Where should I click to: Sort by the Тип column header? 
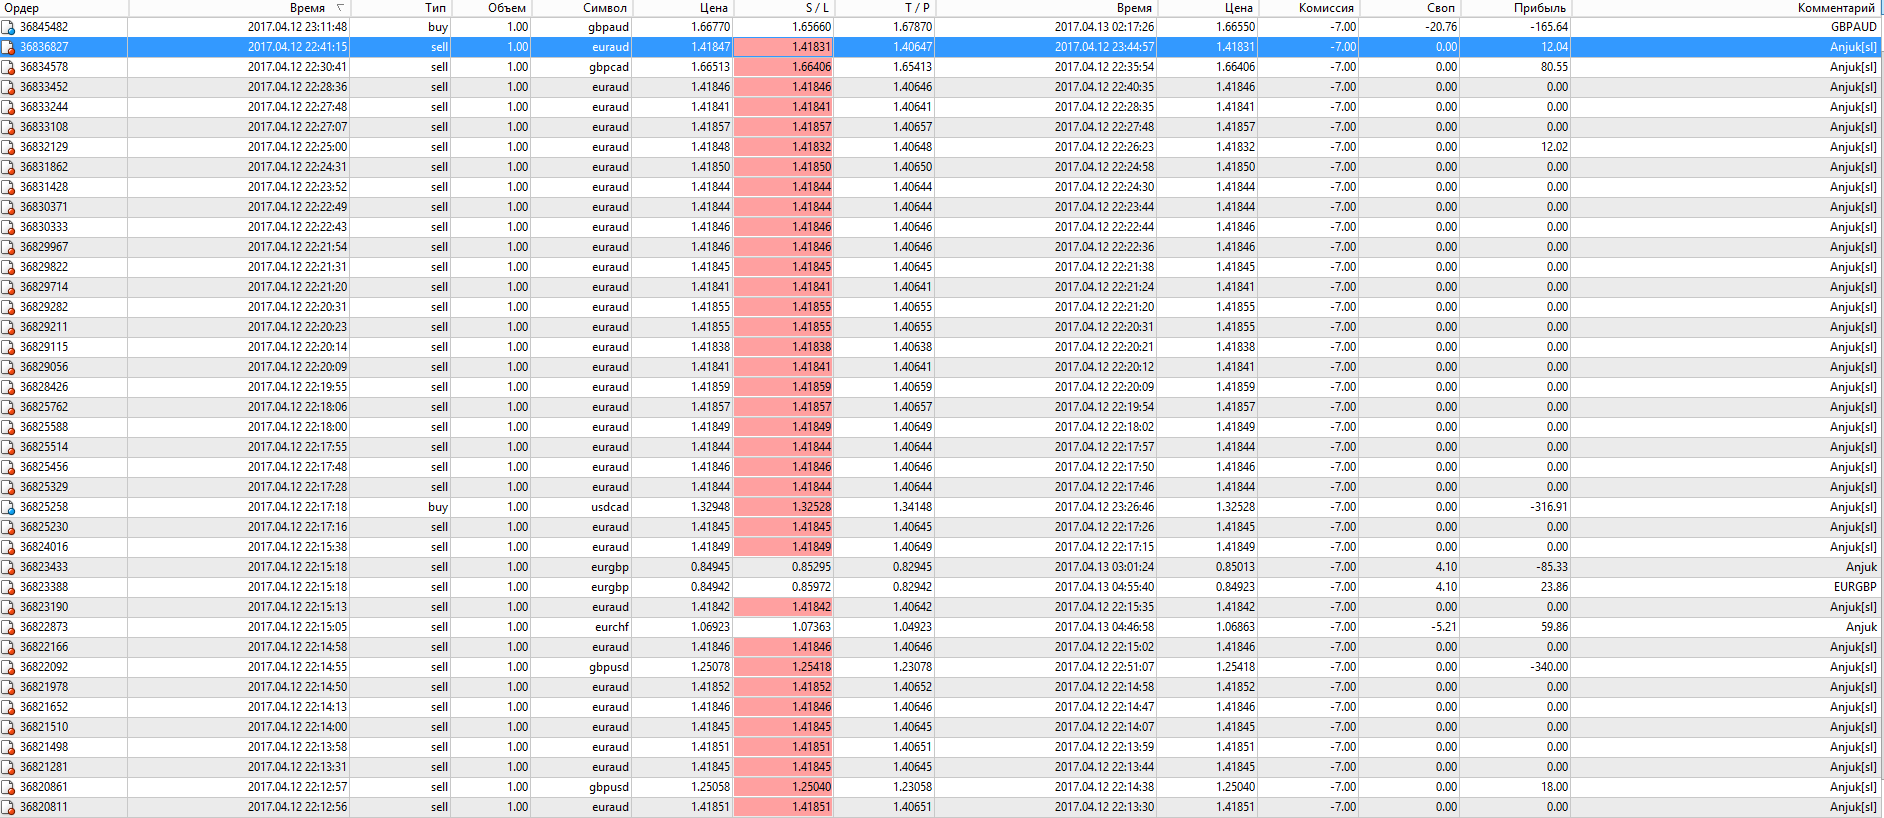click(400, 8)
